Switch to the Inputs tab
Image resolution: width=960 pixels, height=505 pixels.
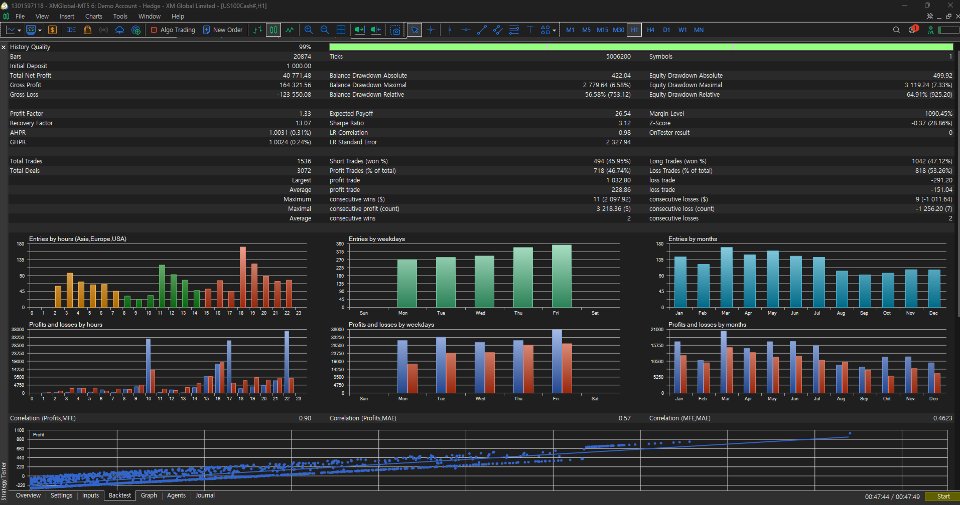click(x=91, y=495)
